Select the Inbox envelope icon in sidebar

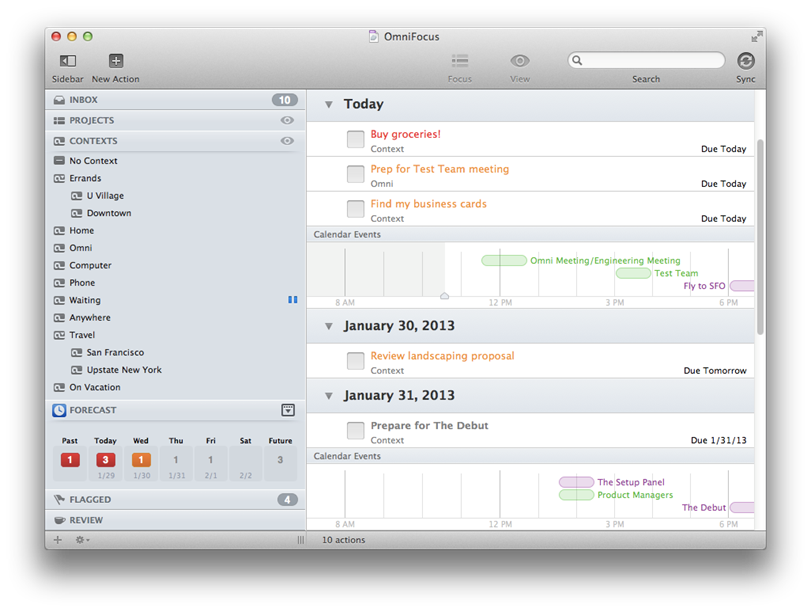point(60,100)
